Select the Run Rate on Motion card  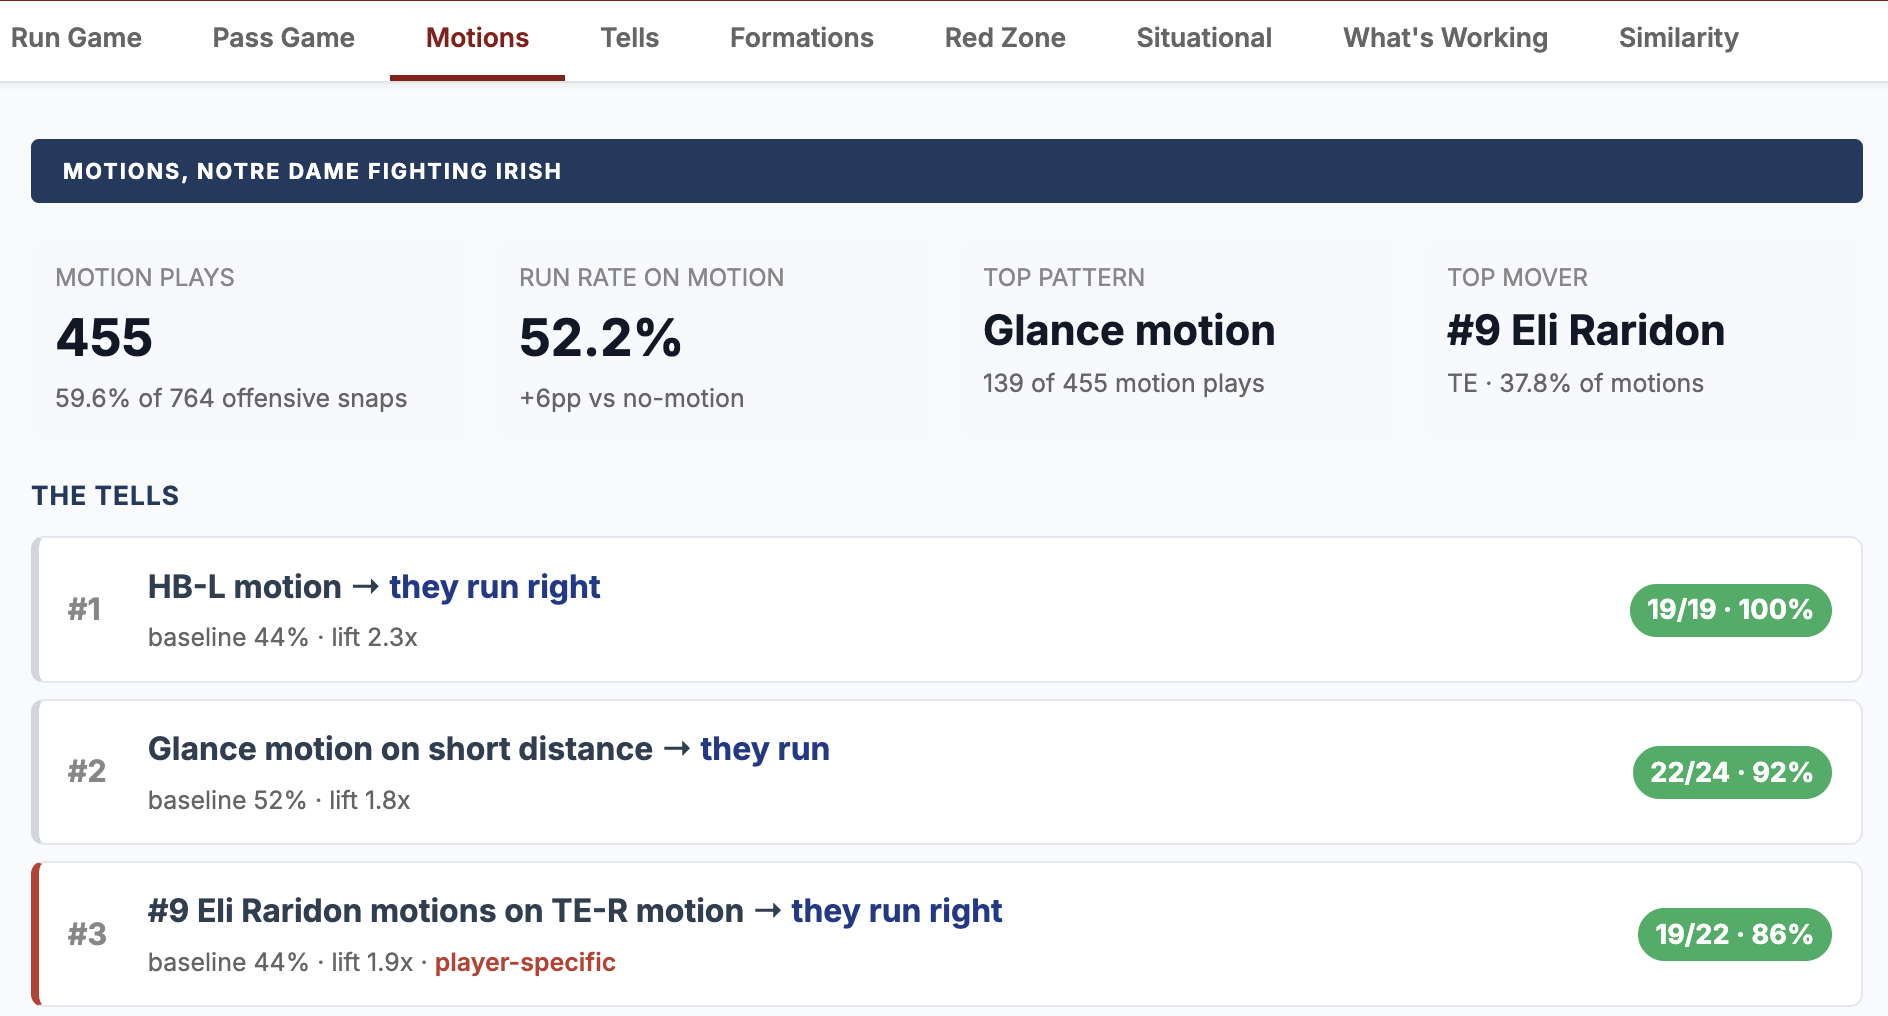click(x=715, y=339)
